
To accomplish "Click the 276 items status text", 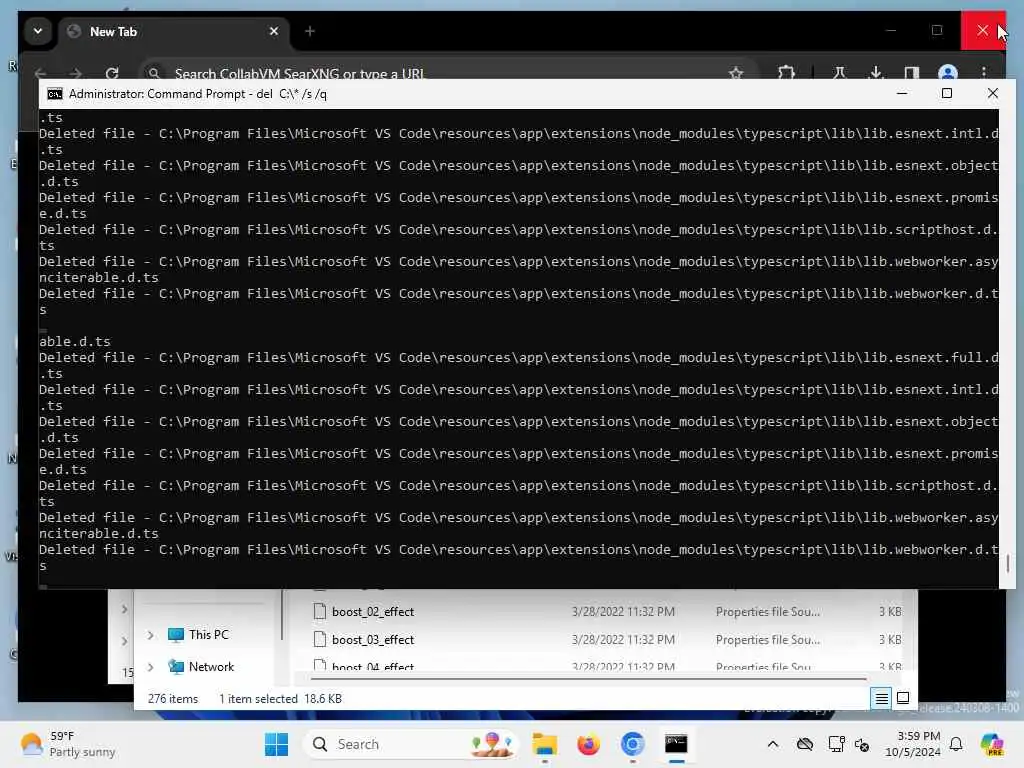I will [x=172, y=699].
